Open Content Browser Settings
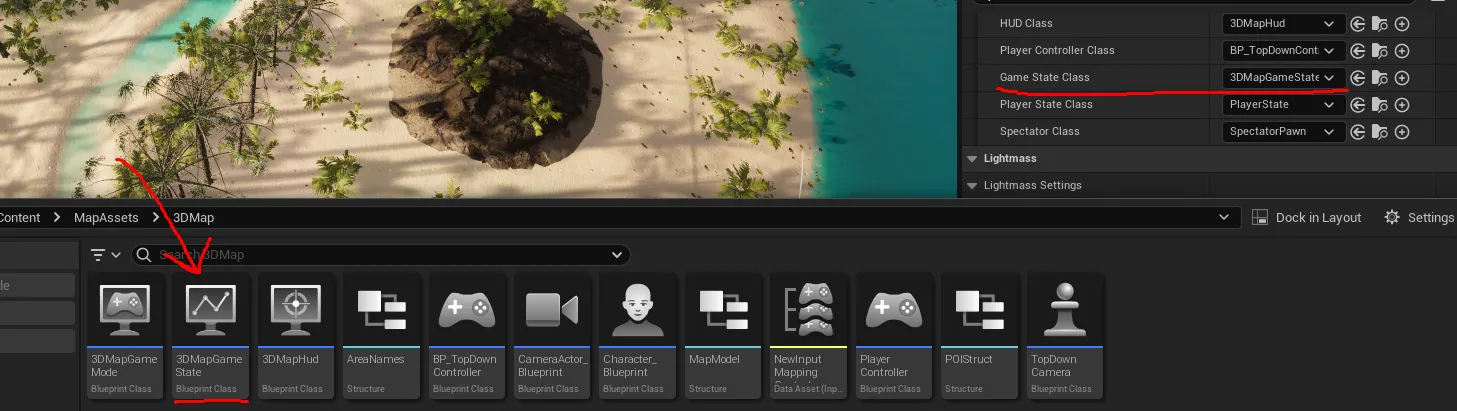Screen dimensions: 1457x411 pos(1419,217)
